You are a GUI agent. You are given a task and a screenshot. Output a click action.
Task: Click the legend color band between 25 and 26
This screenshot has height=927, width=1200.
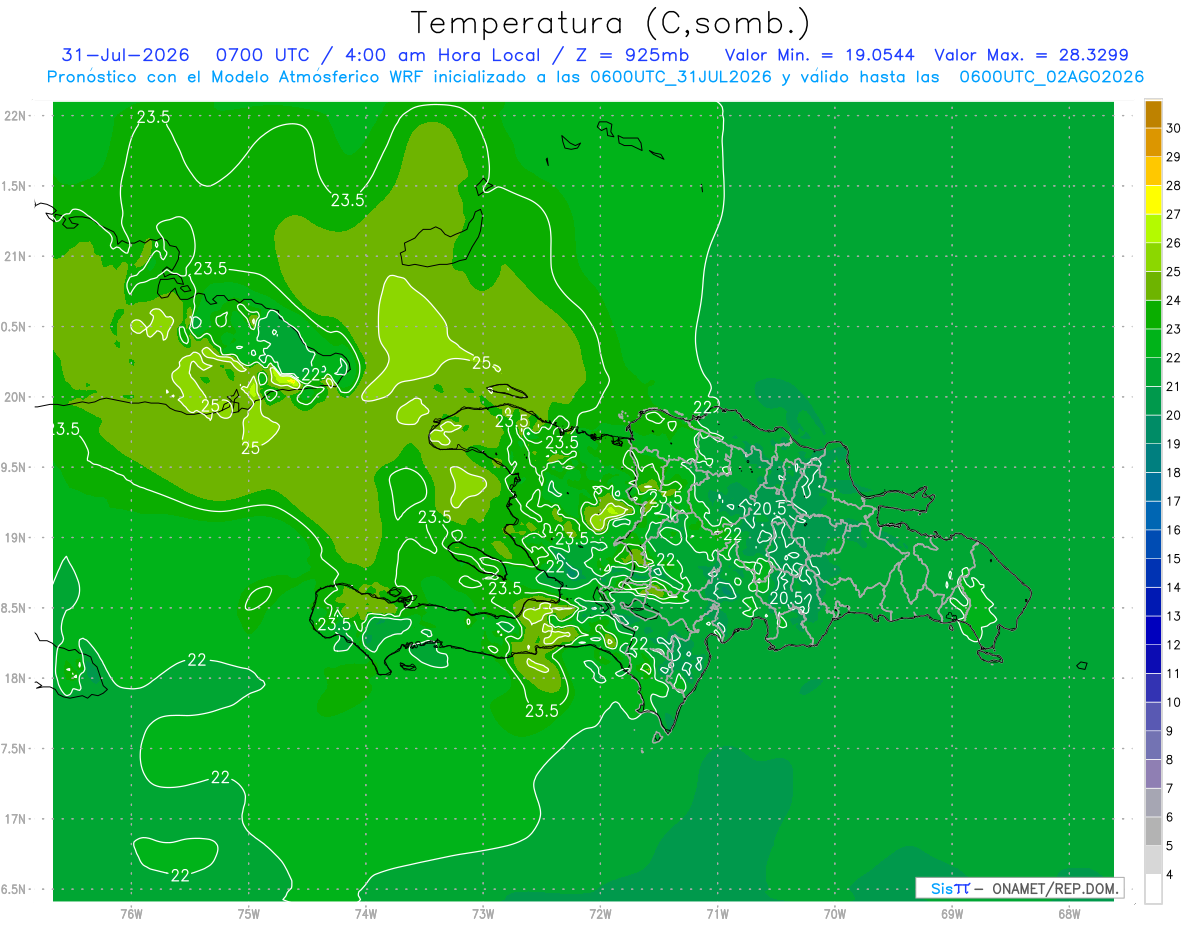pos(1153,258)
